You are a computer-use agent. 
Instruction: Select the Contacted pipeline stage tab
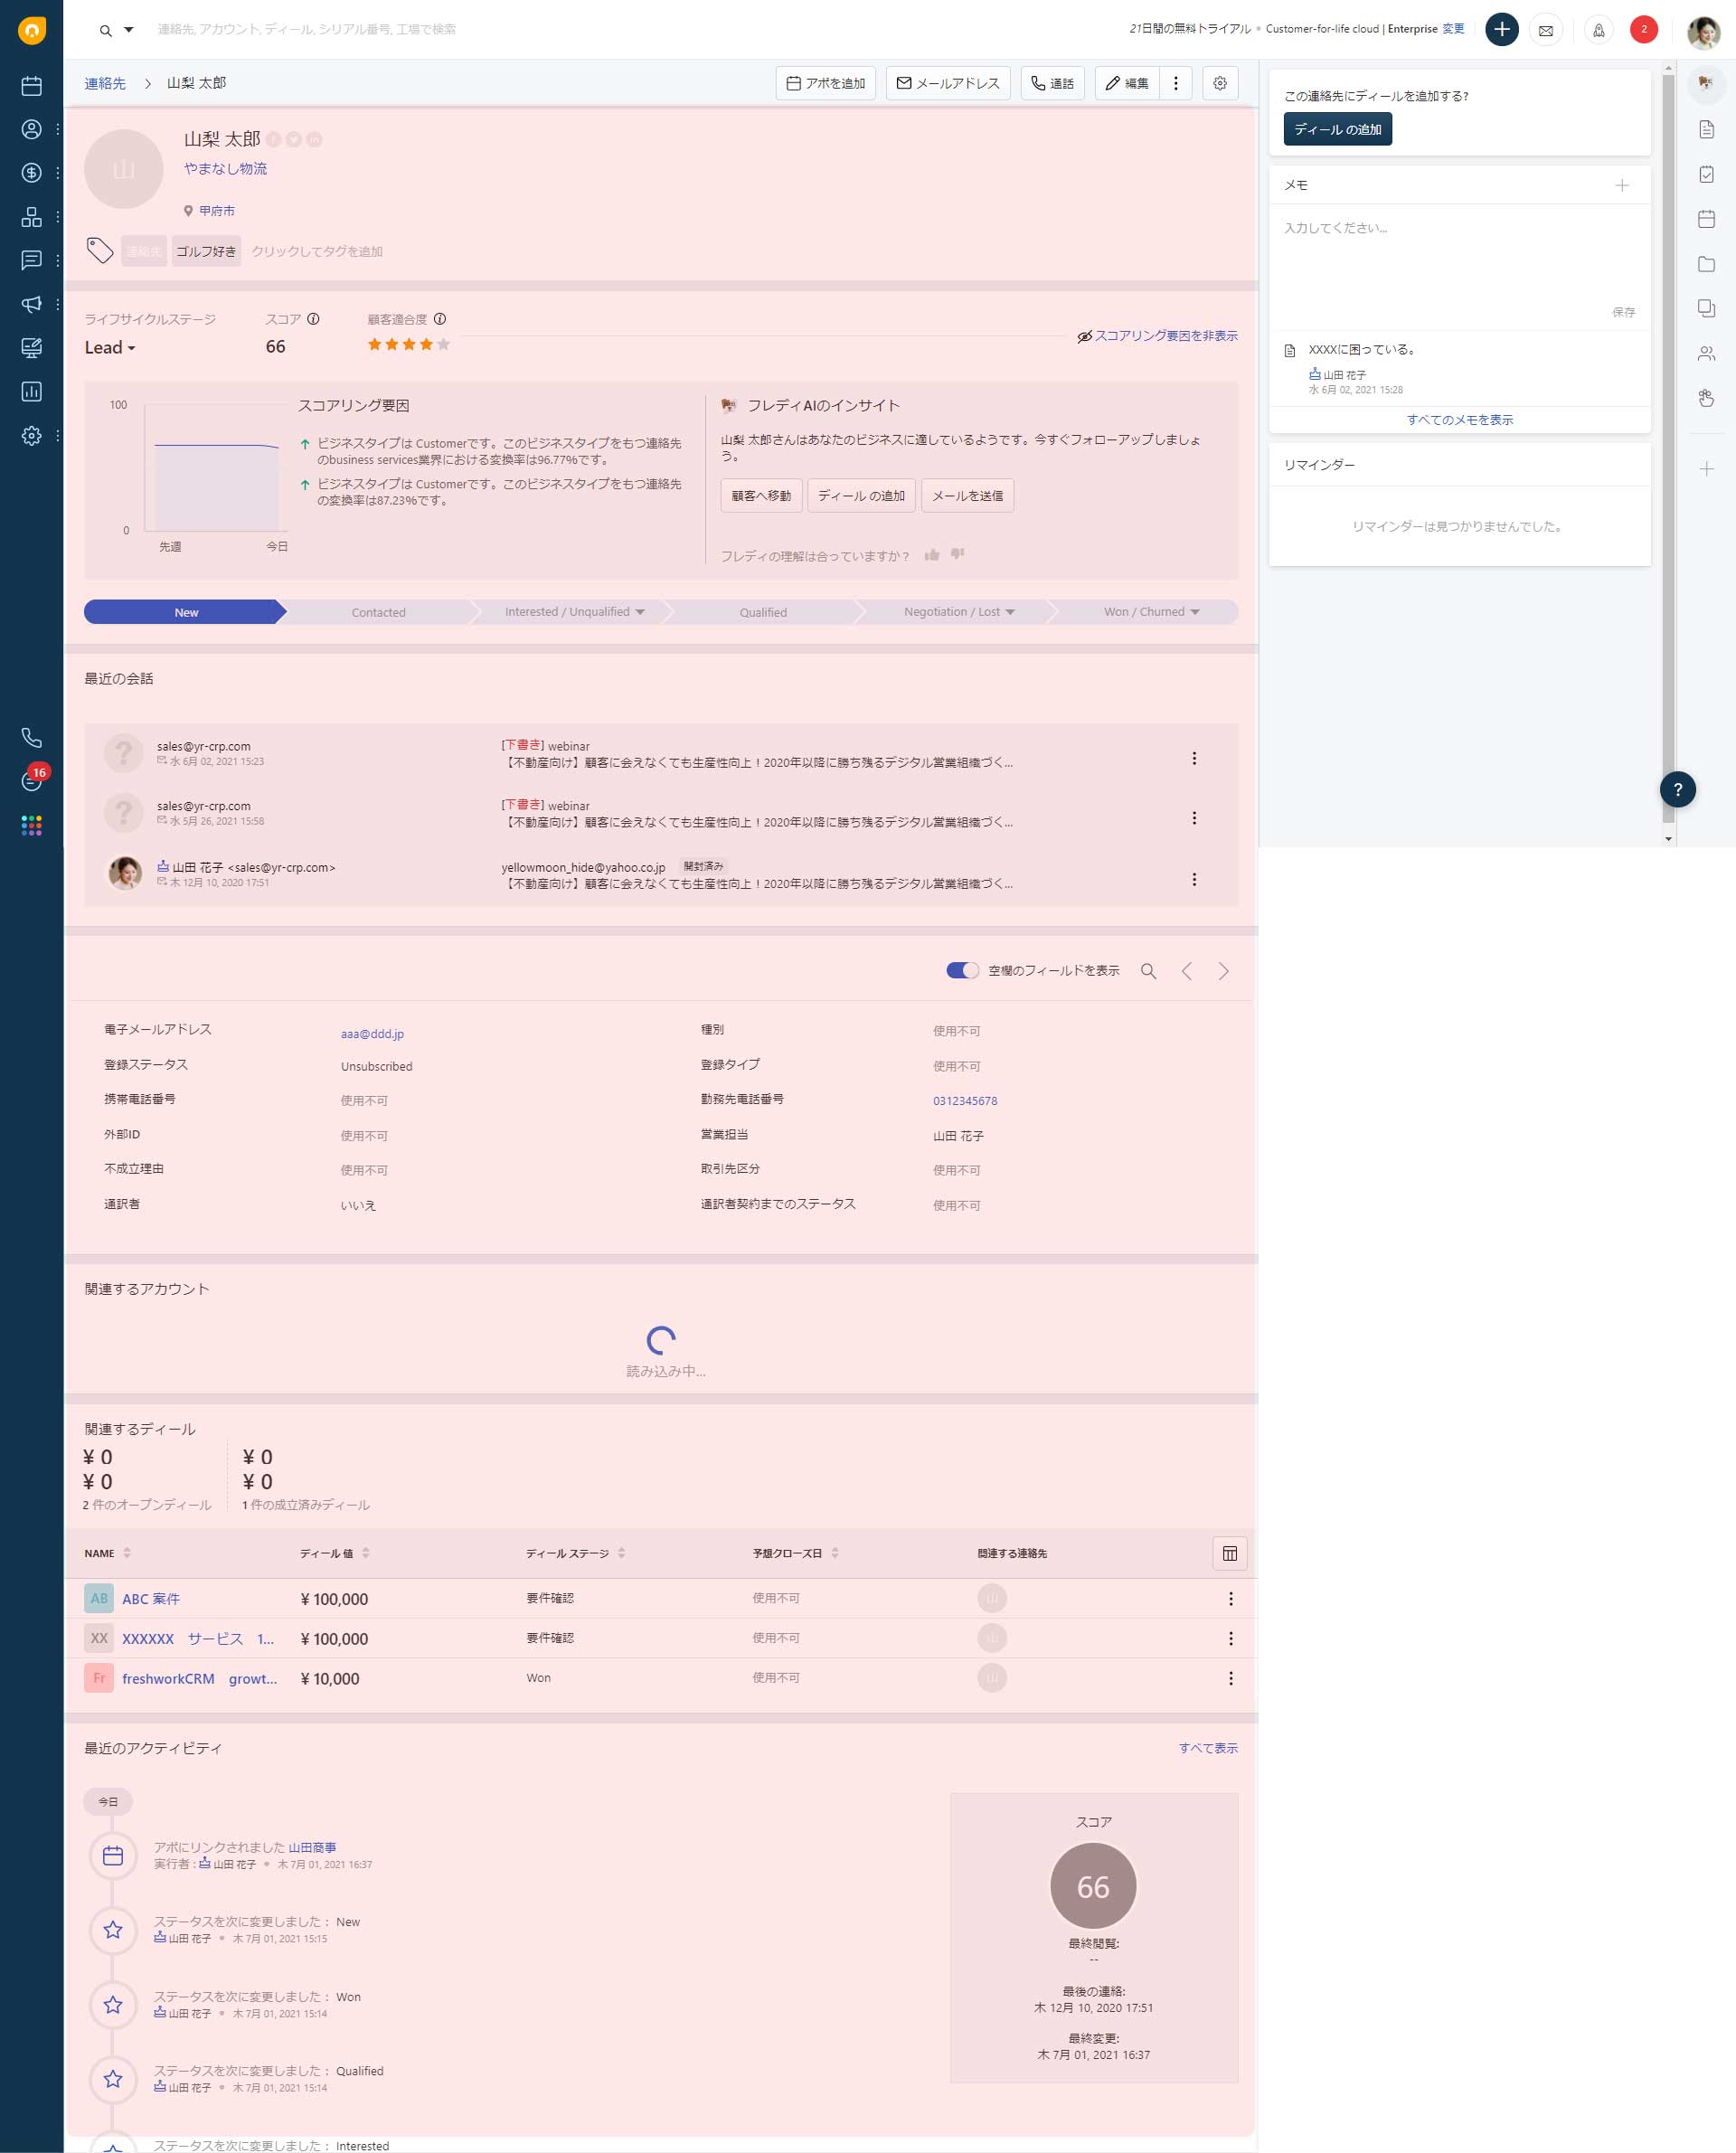[377, 611]
